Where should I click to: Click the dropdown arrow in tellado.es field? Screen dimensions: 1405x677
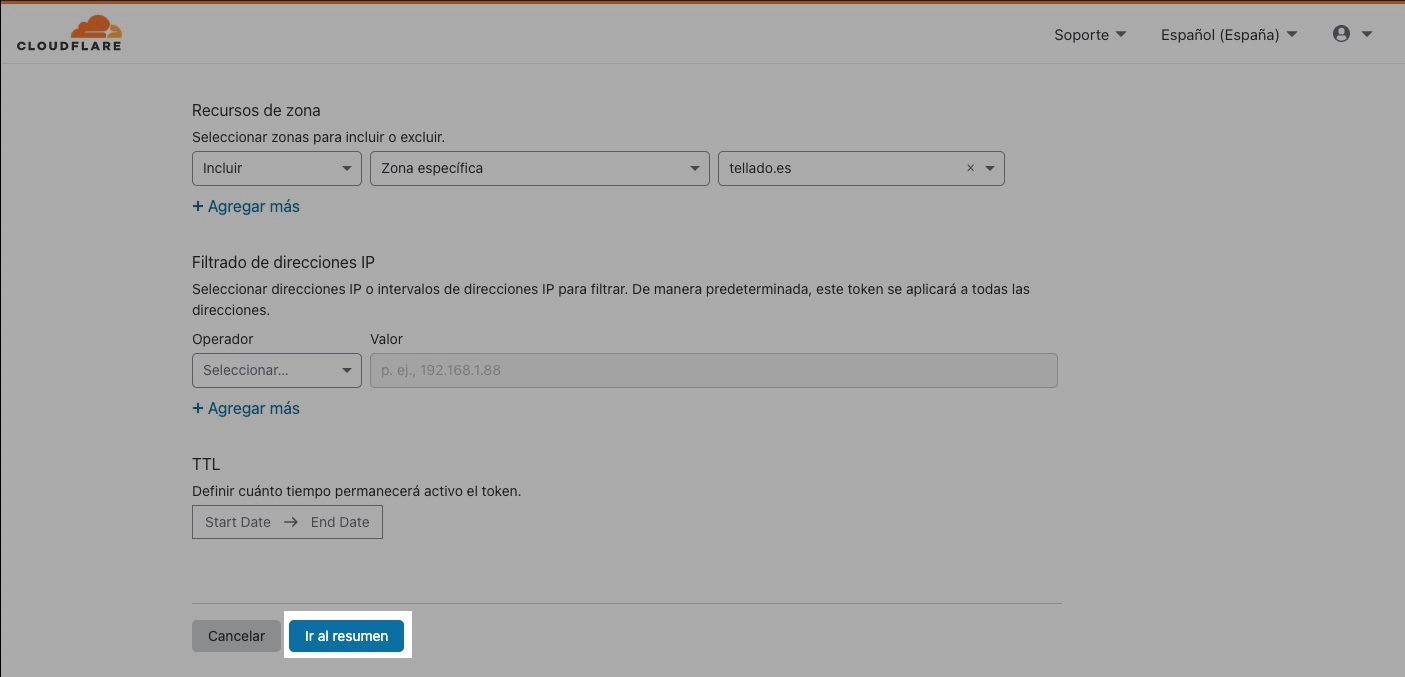[x=990, y=168]
